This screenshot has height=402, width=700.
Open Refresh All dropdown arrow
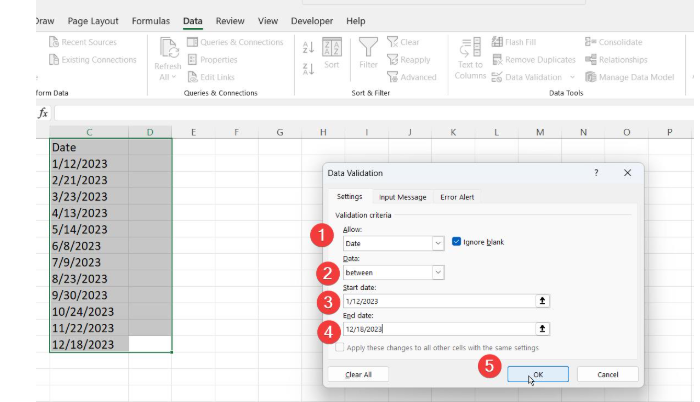click(174, 77)
